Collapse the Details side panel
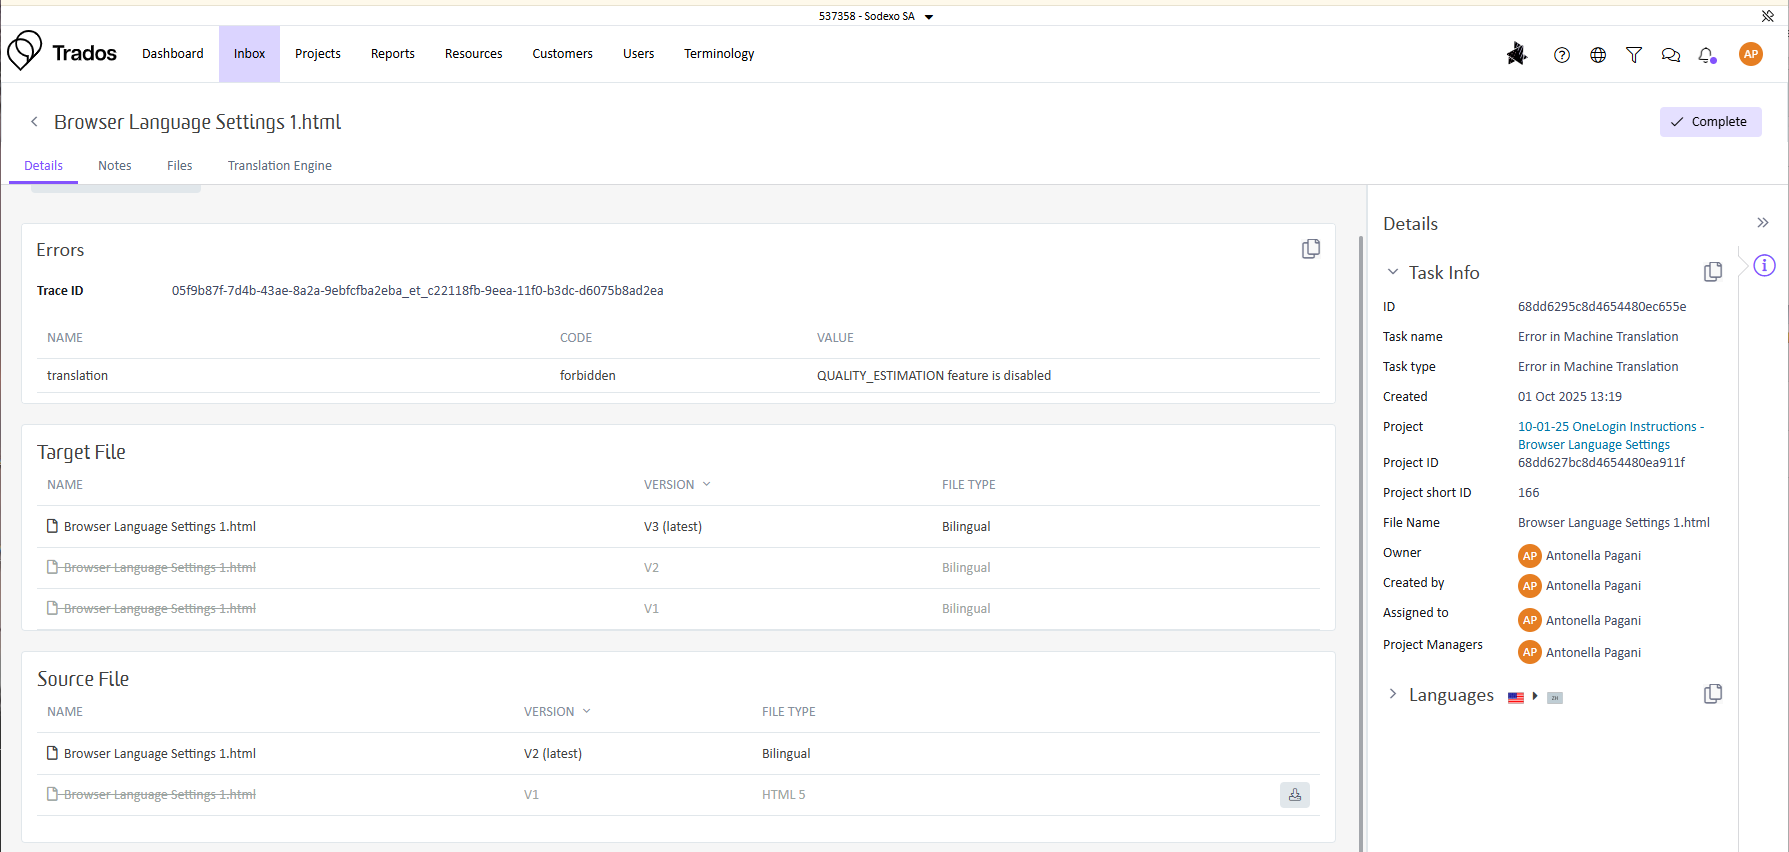Screen dimensions: 1789x852 1762,223
